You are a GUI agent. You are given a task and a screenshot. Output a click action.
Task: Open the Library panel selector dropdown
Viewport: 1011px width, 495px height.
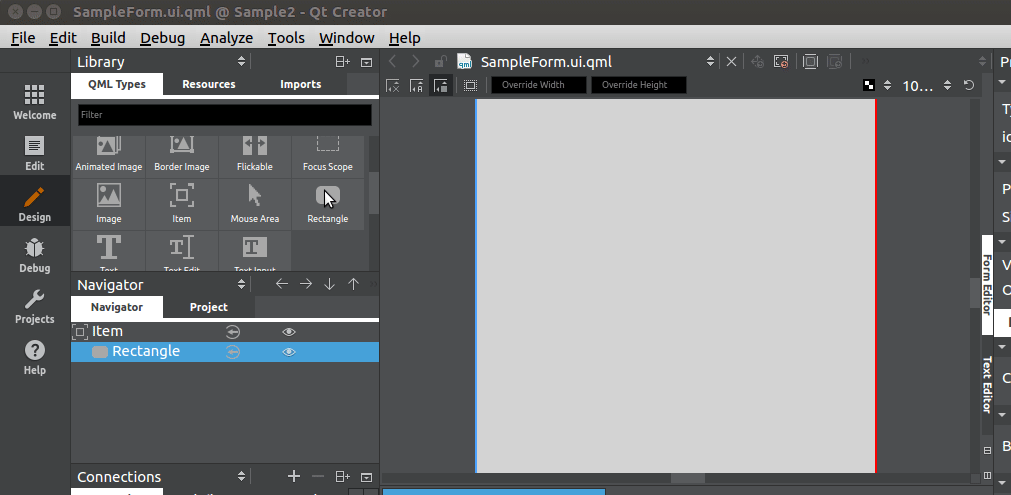pos(241,62)
